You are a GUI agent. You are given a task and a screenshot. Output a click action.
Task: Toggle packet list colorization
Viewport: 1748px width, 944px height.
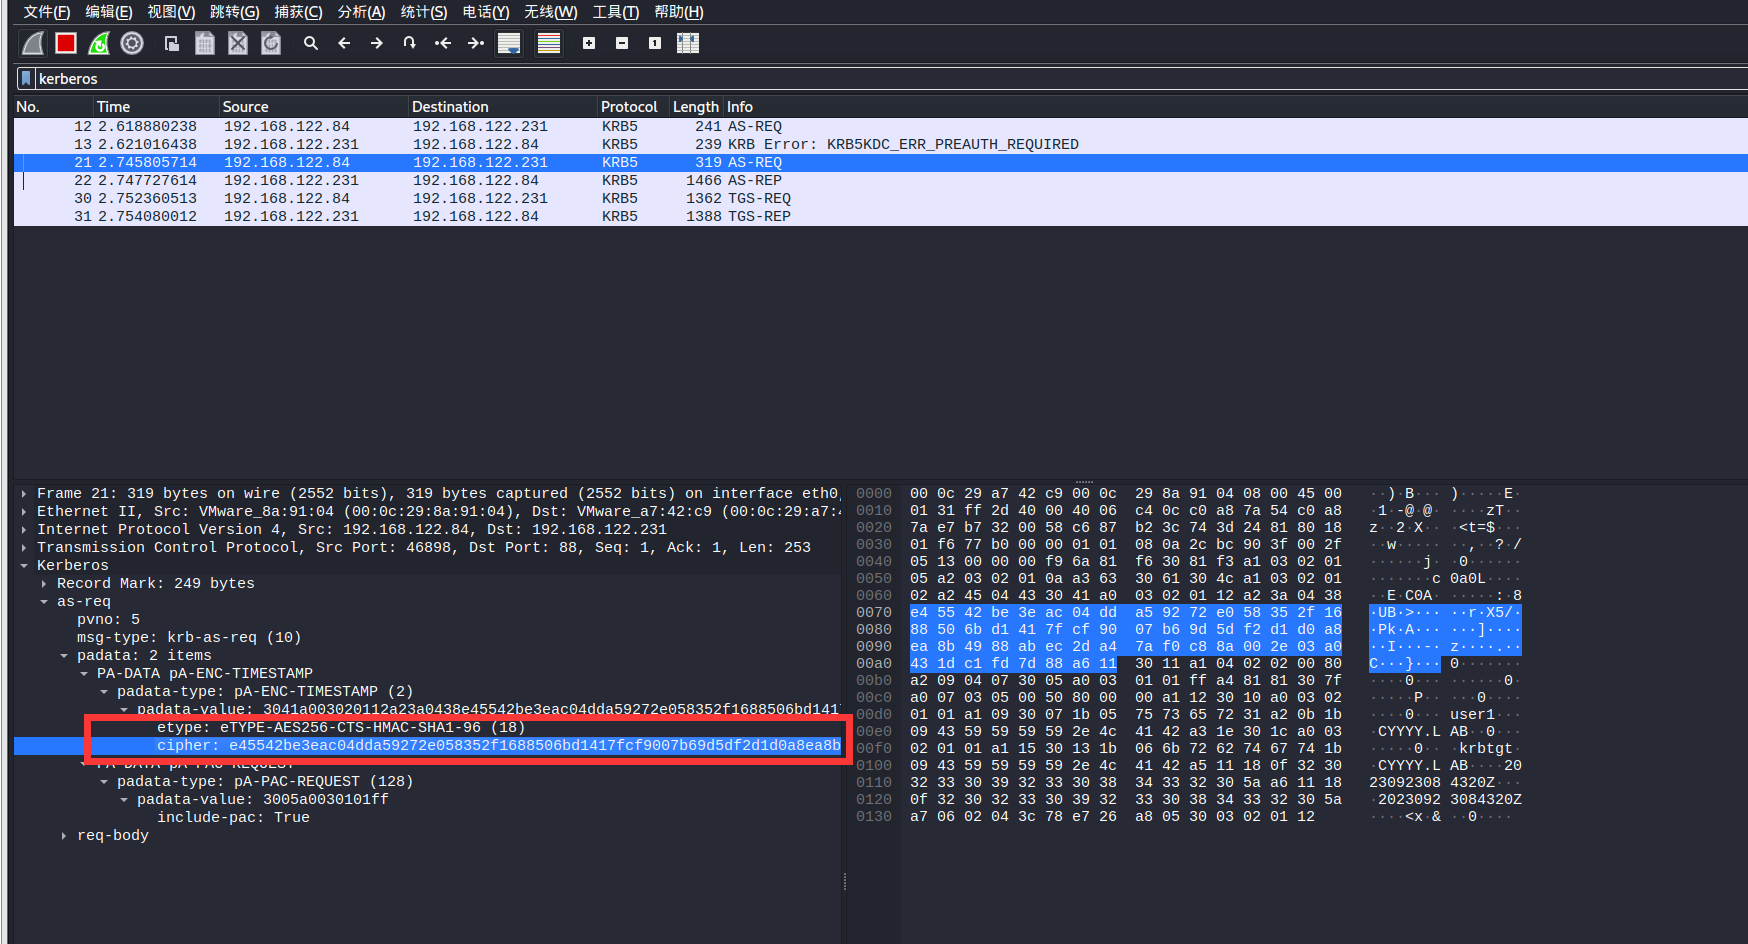[549, 43]
